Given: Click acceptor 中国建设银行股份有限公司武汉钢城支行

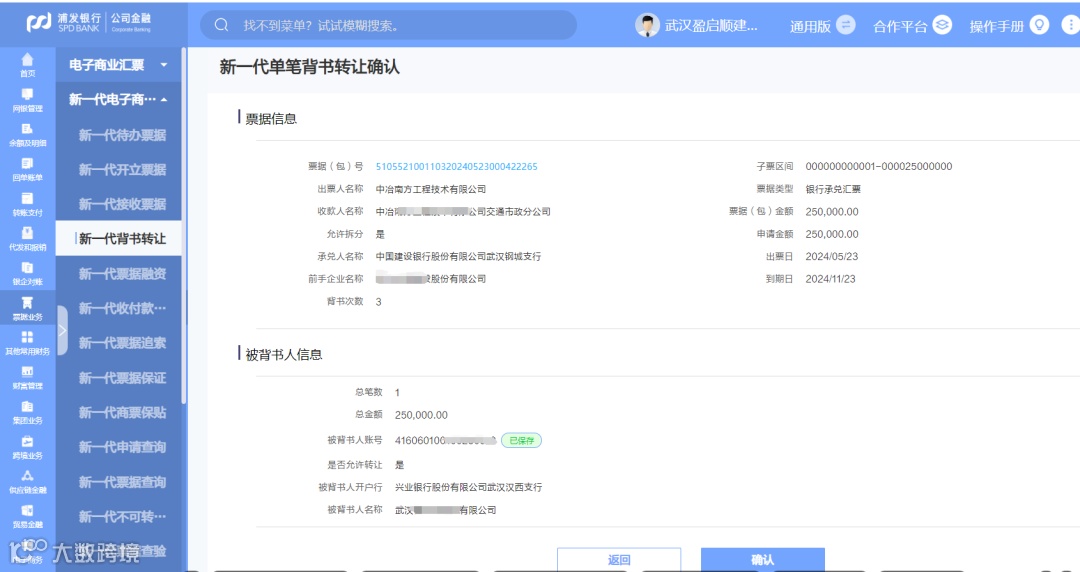Looking at the screenshot, I should (x=458, y=256).
